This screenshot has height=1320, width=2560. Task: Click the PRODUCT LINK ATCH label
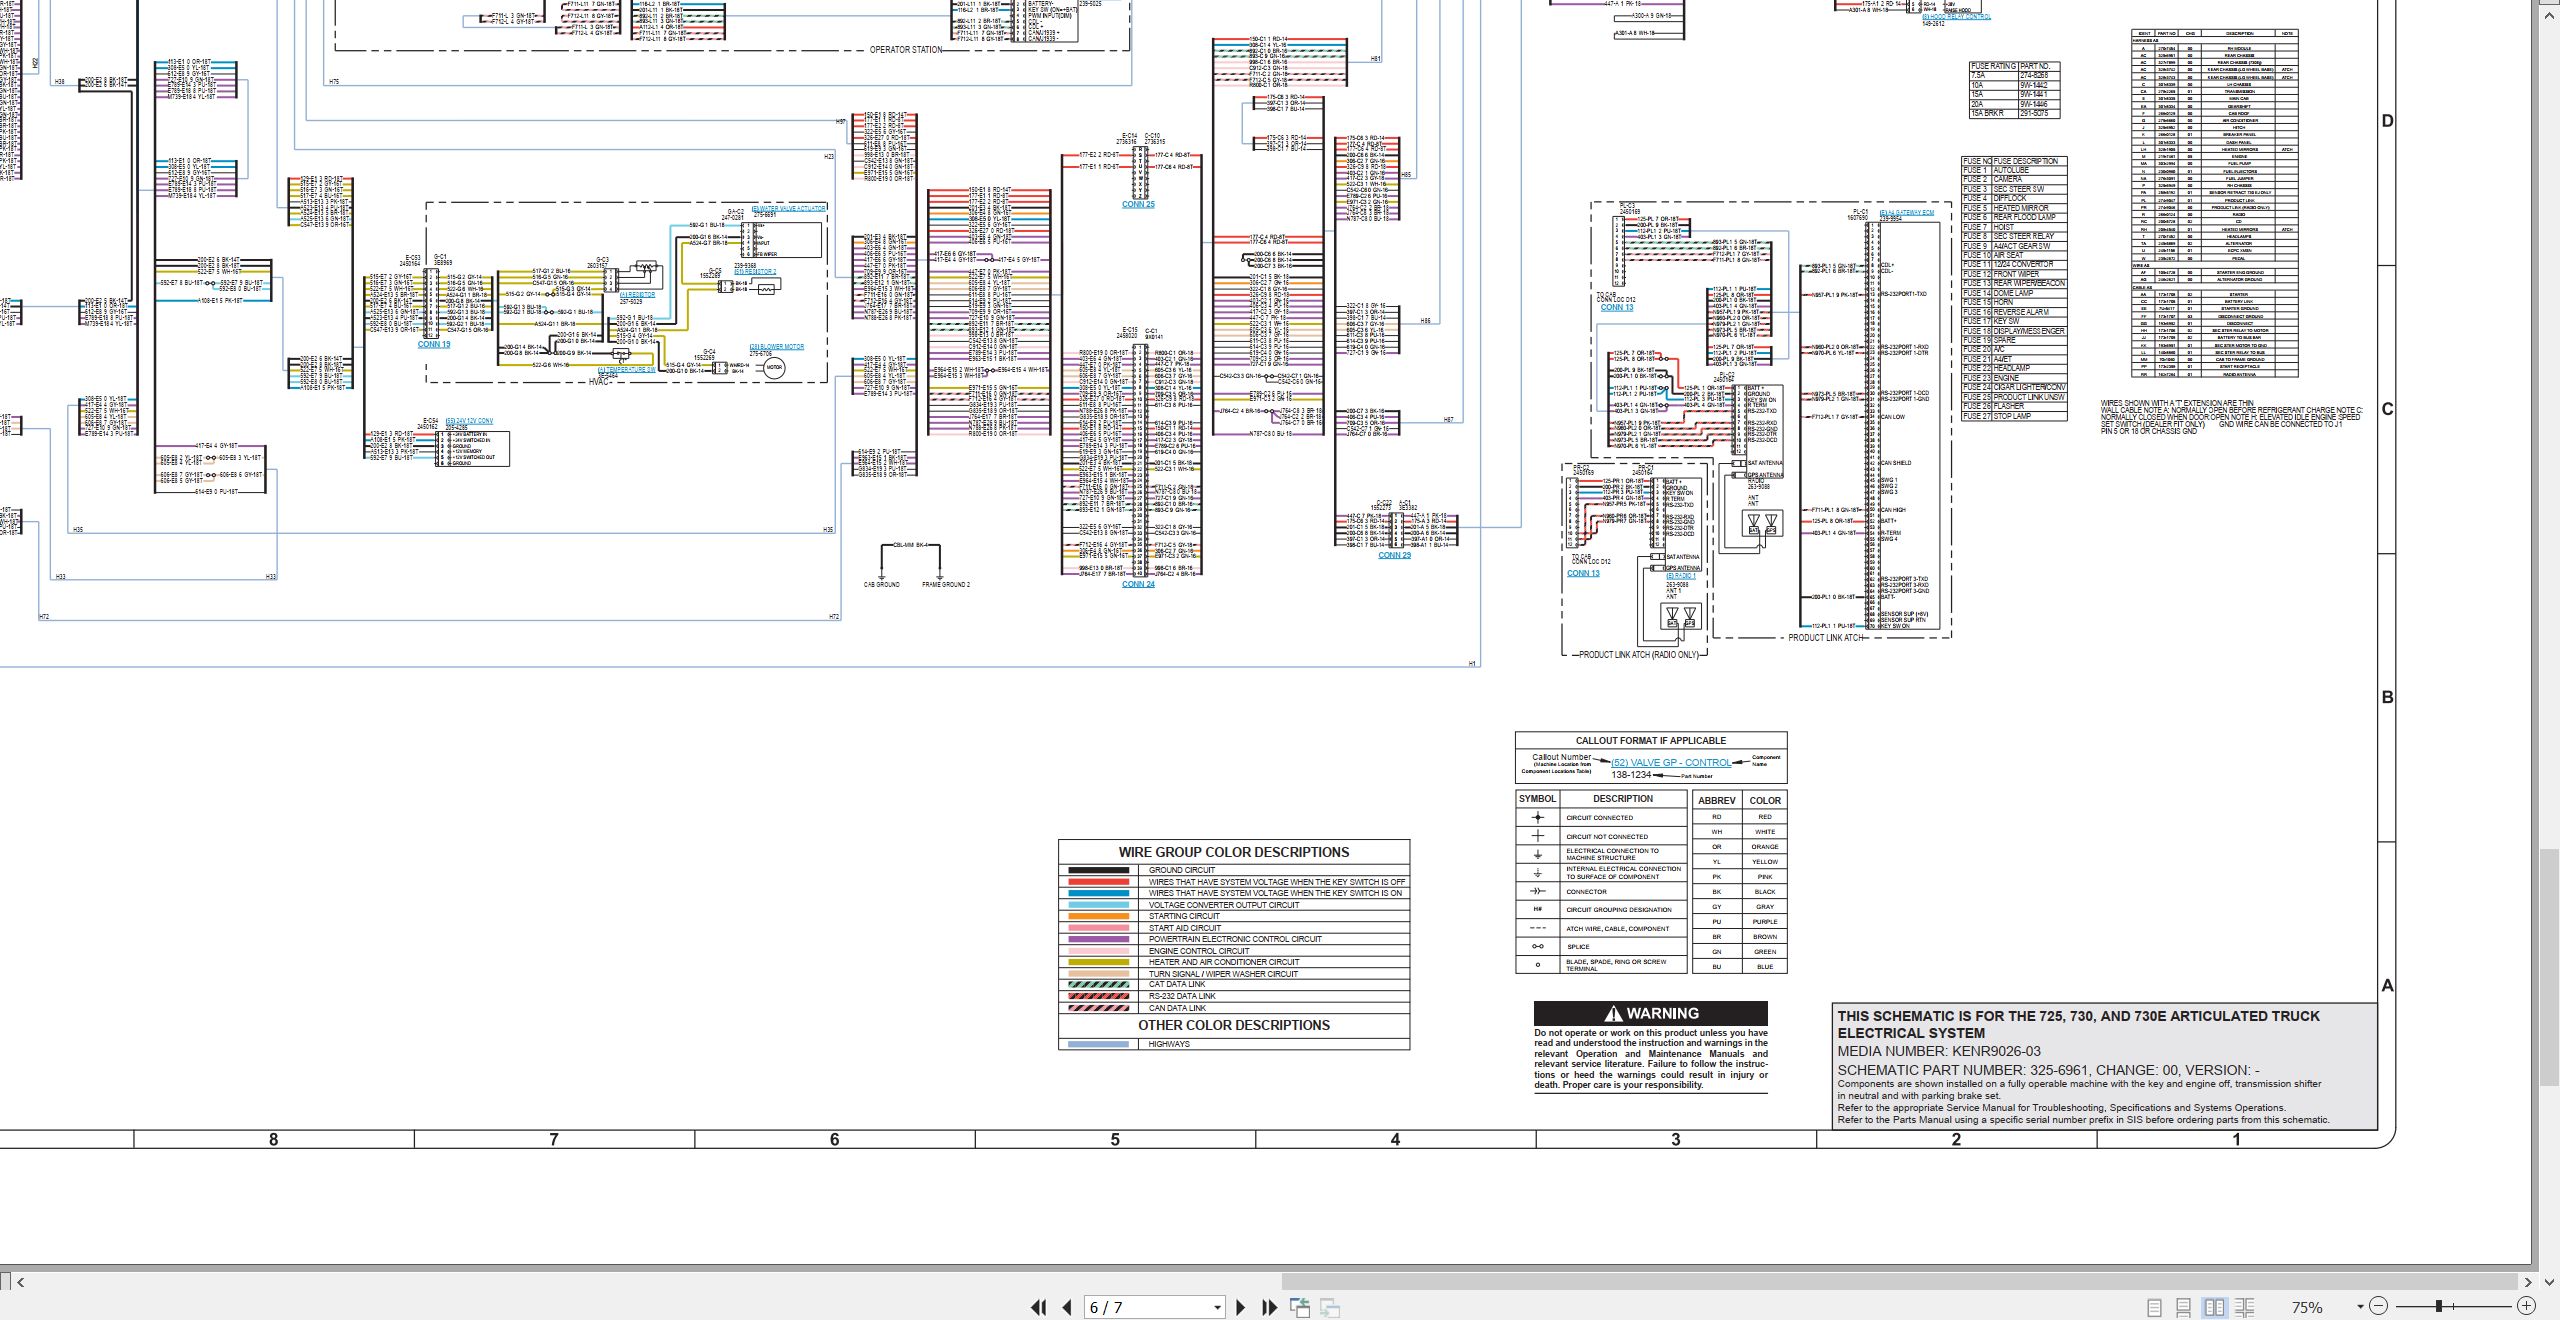coord(1826,638)
